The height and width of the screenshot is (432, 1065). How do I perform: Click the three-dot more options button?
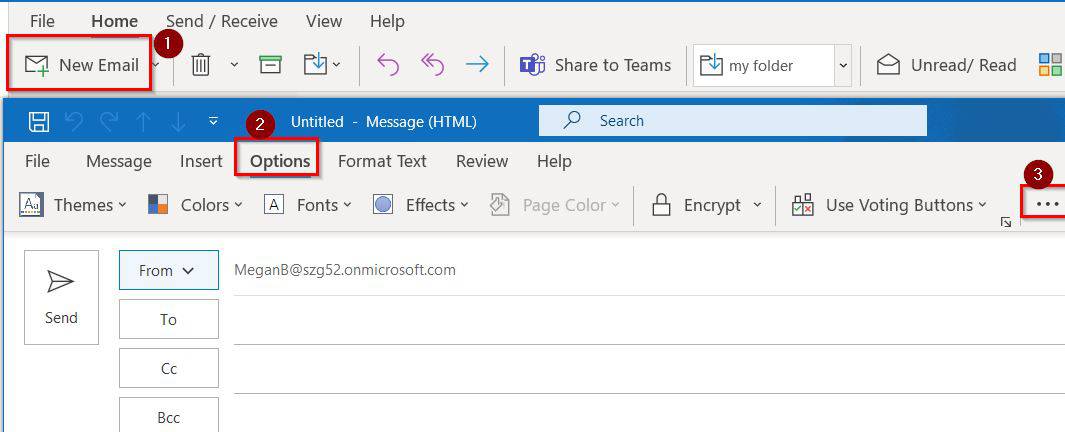pos(1047,204)
